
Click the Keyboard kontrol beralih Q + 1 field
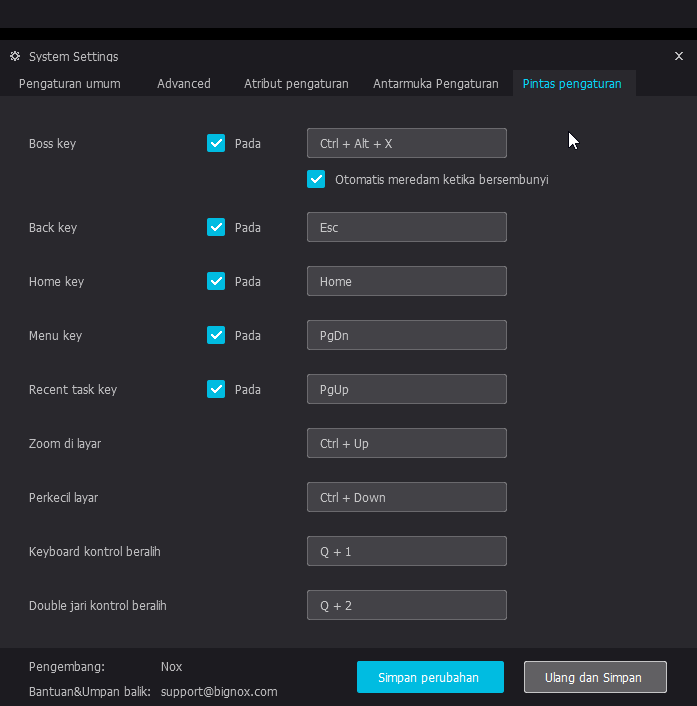coord(407,551)
